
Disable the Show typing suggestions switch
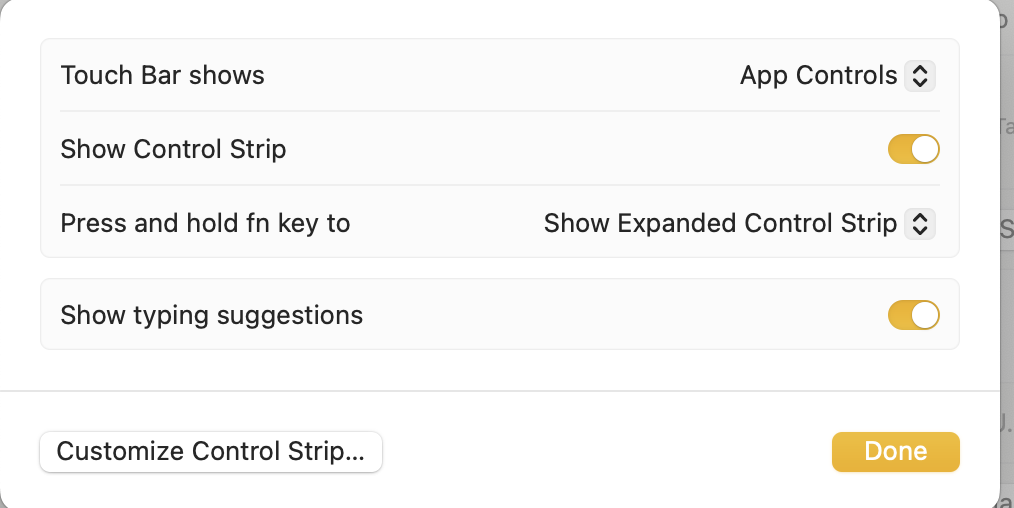pyautogui.click(x=913, y=316)
